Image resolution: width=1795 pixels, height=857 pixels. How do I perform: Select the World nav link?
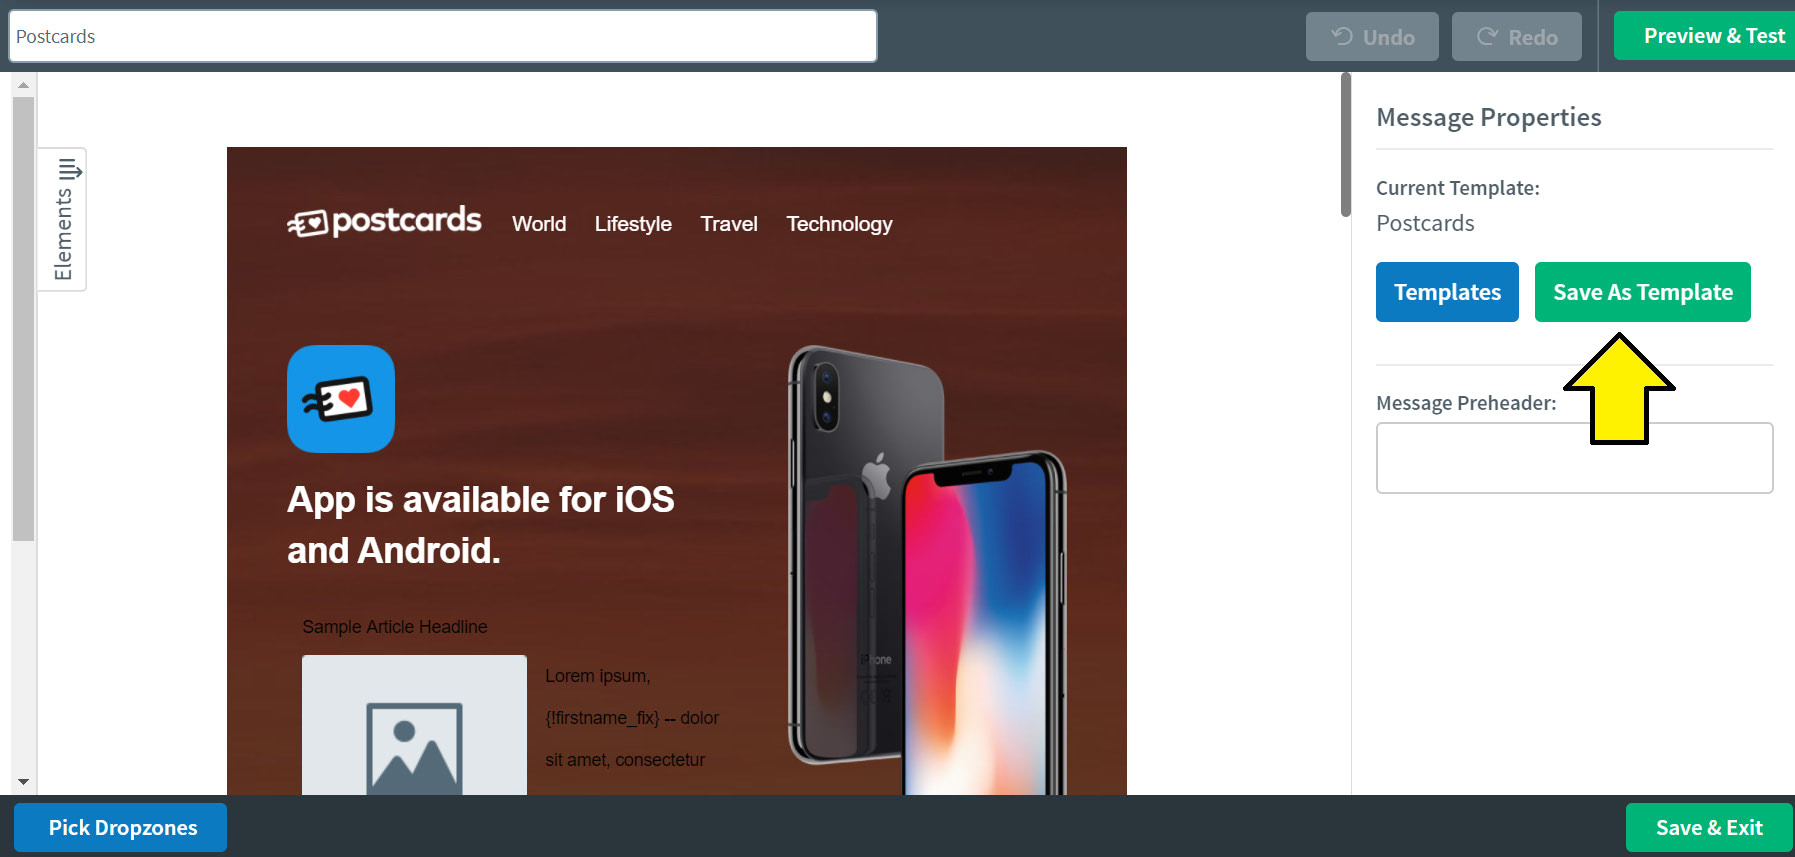tap(539, 224)
